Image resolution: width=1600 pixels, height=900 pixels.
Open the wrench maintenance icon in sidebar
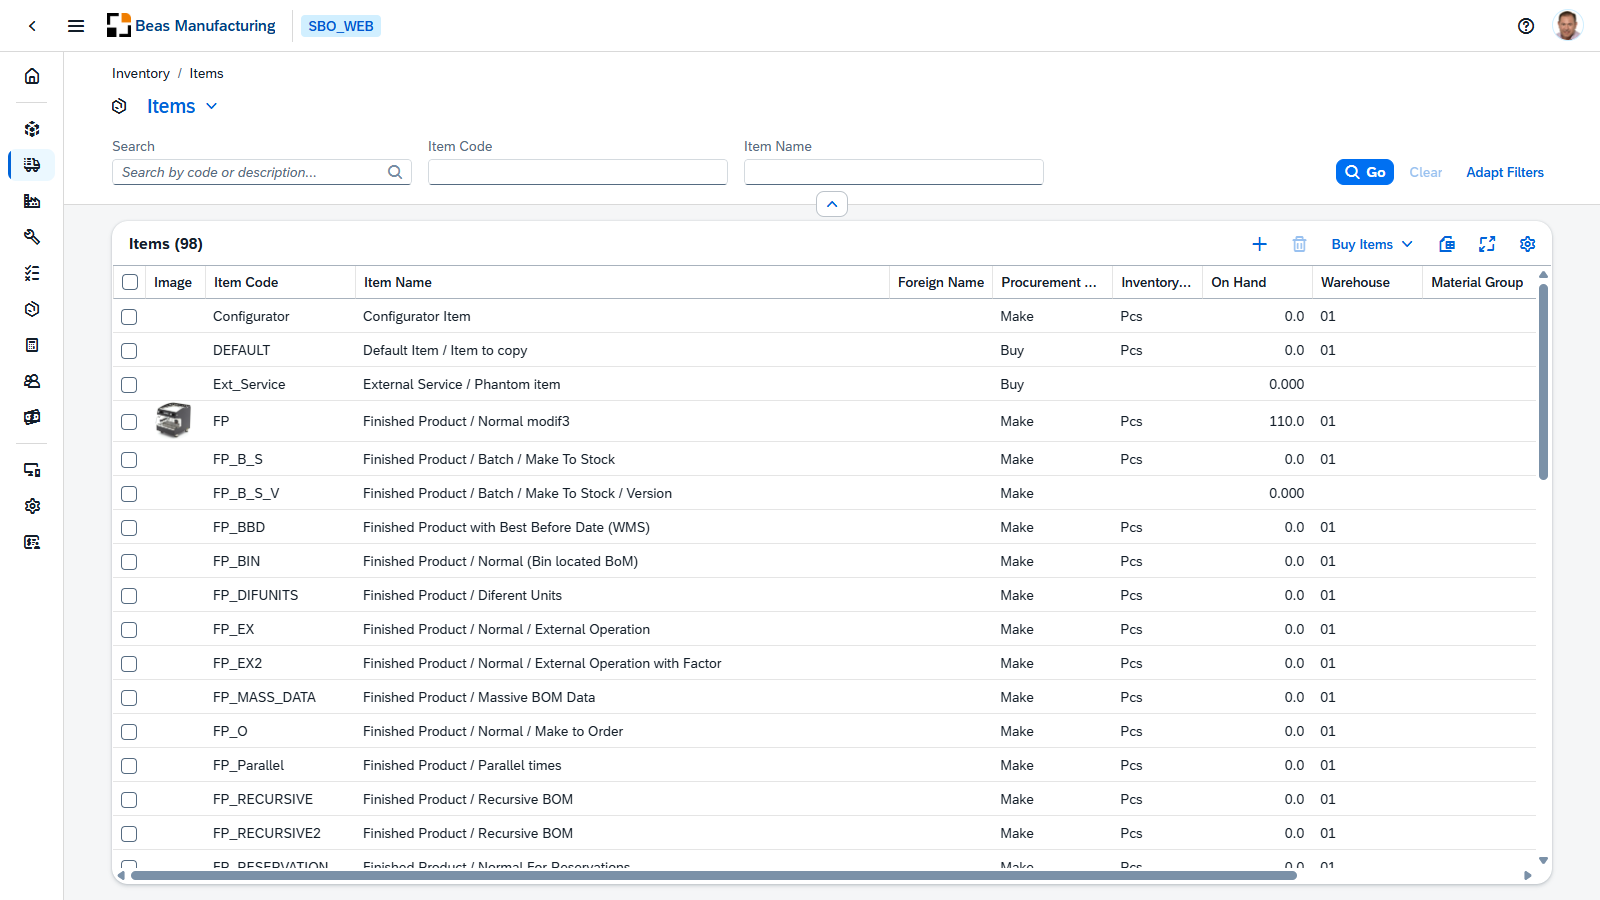pos(32,237)
